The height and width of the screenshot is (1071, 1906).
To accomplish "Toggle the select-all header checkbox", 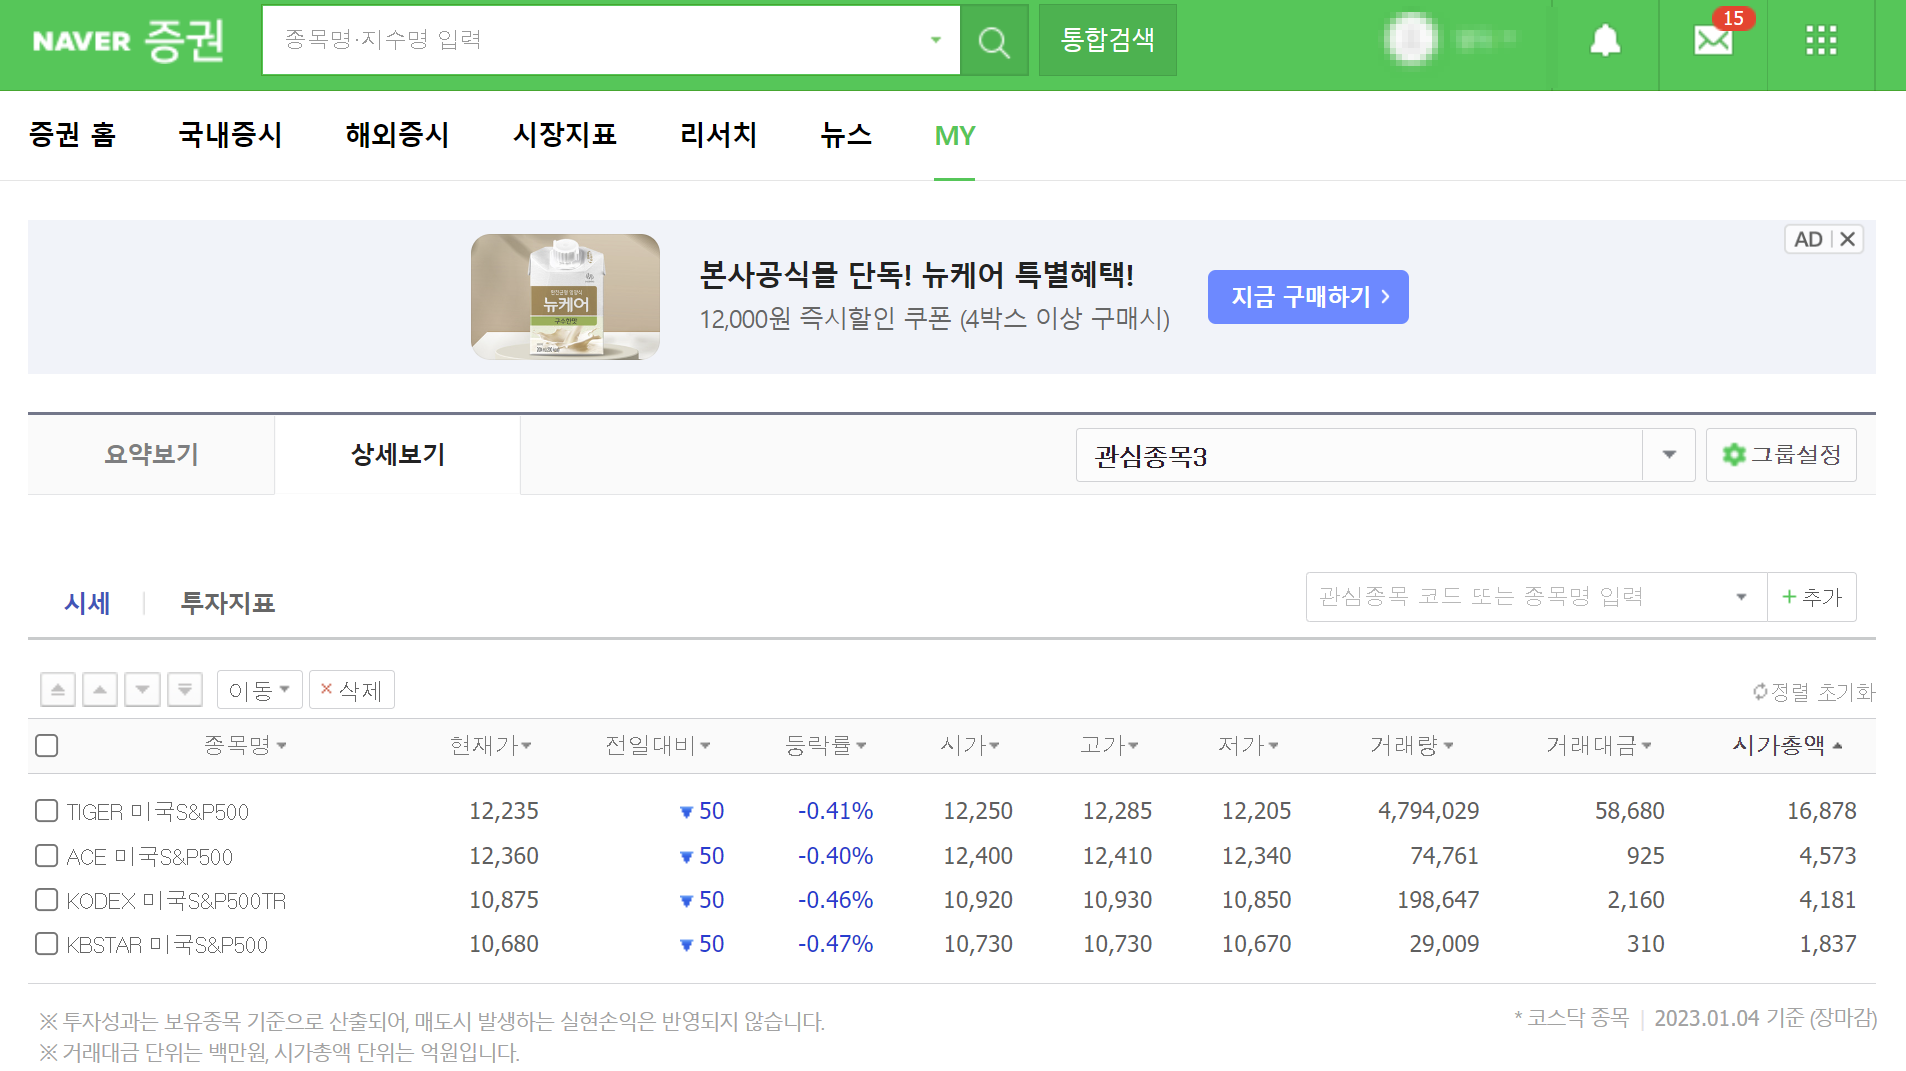I will [46, 745].
